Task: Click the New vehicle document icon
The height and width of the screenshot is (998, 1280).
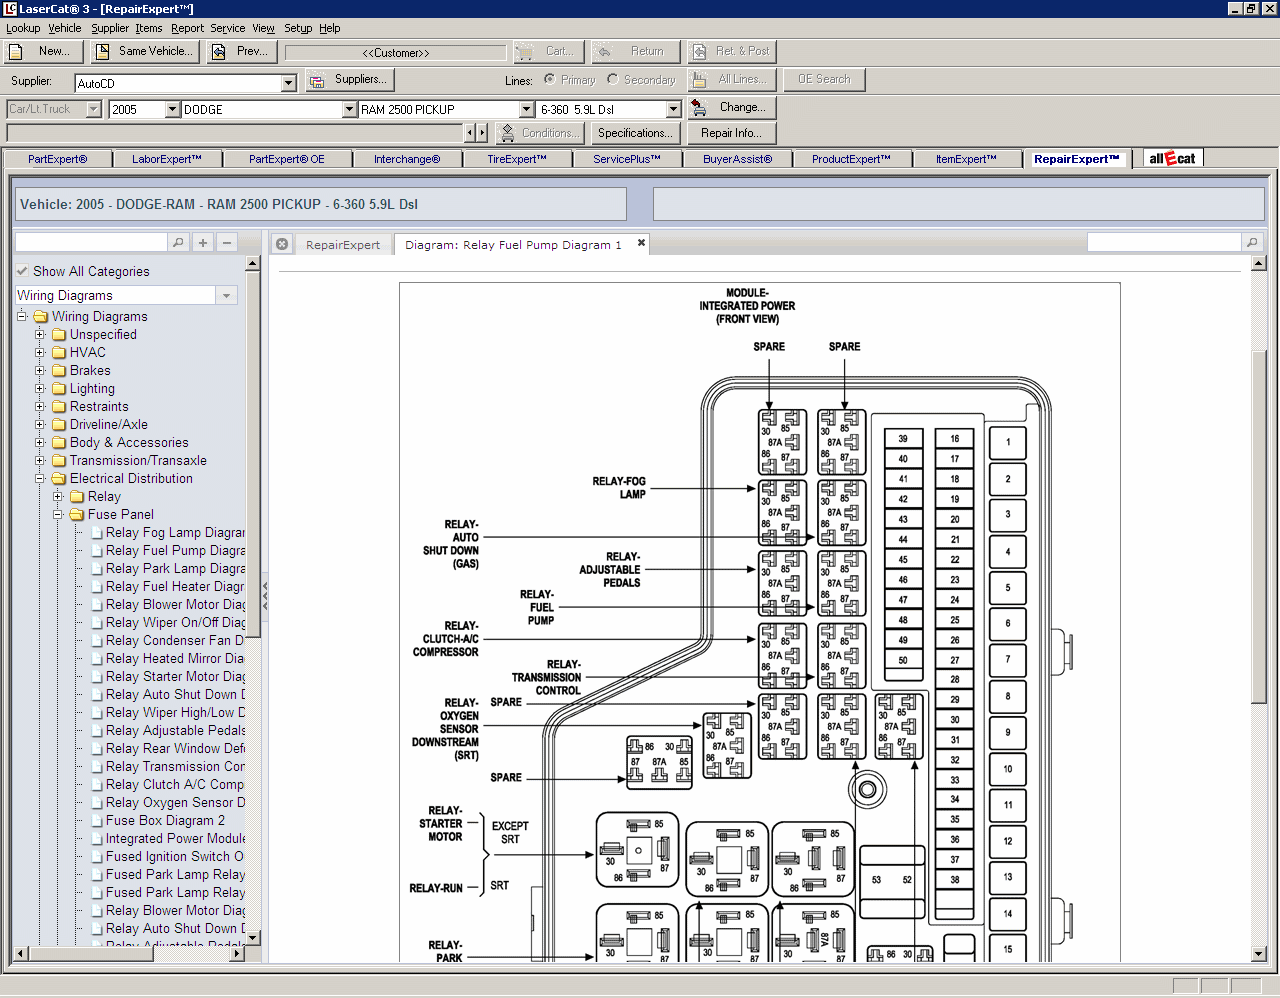Action: click(x=16, y=51)
